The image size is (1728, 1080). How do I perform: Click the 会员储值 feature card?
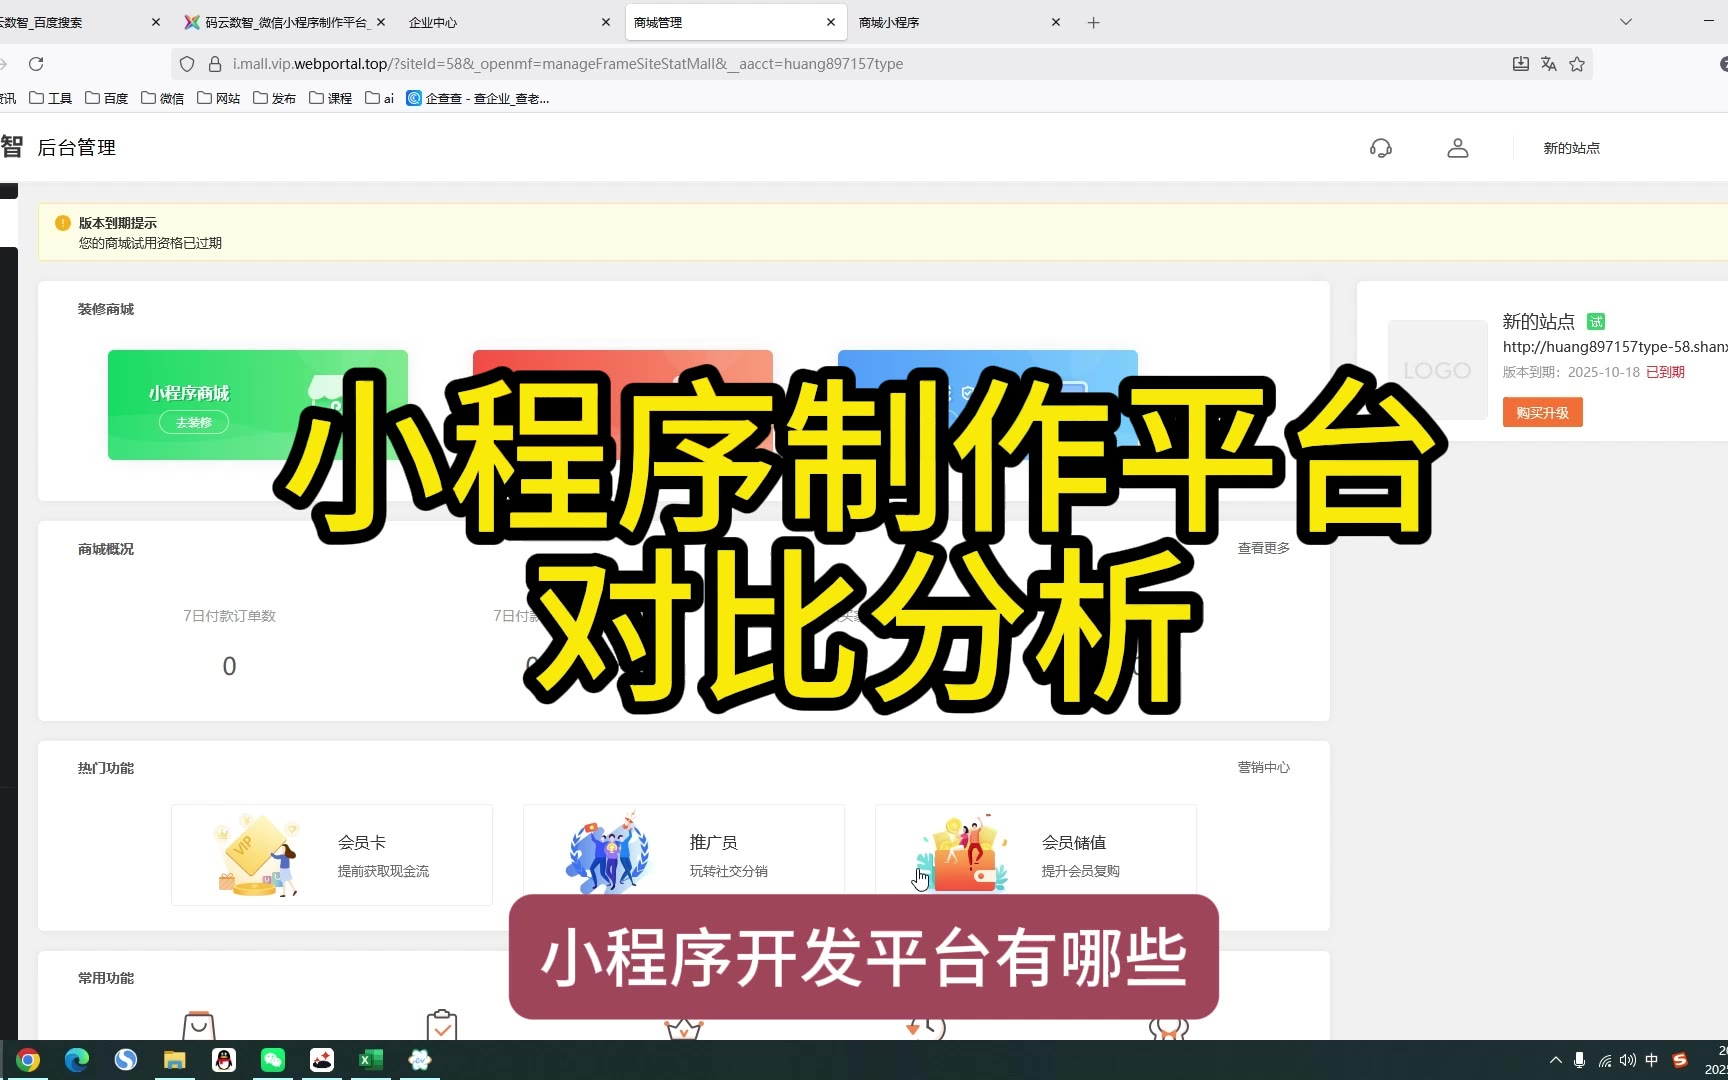pos(1035,855)
